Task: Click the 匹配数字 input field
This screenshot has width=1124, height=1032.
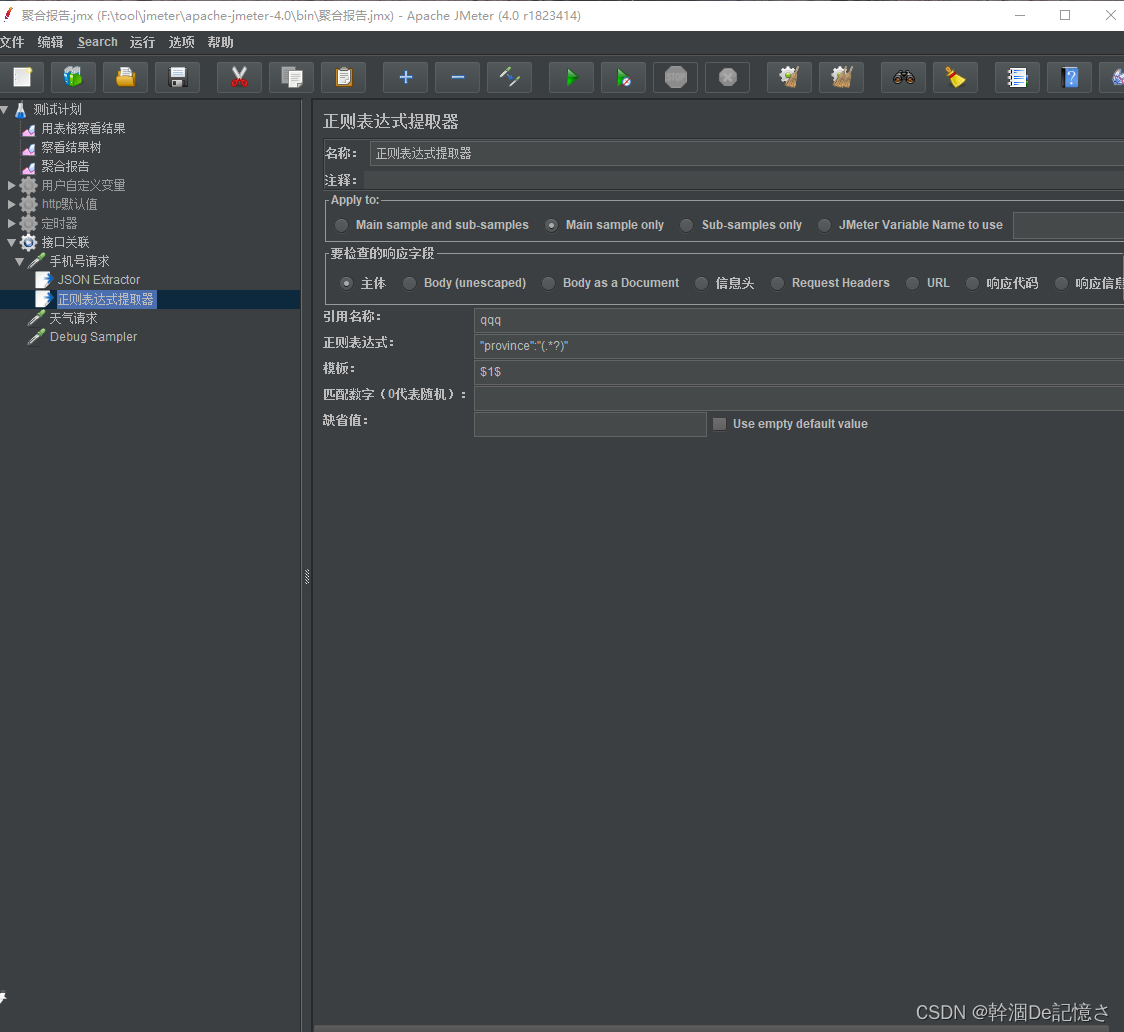Action: click(x=799, y=398)
